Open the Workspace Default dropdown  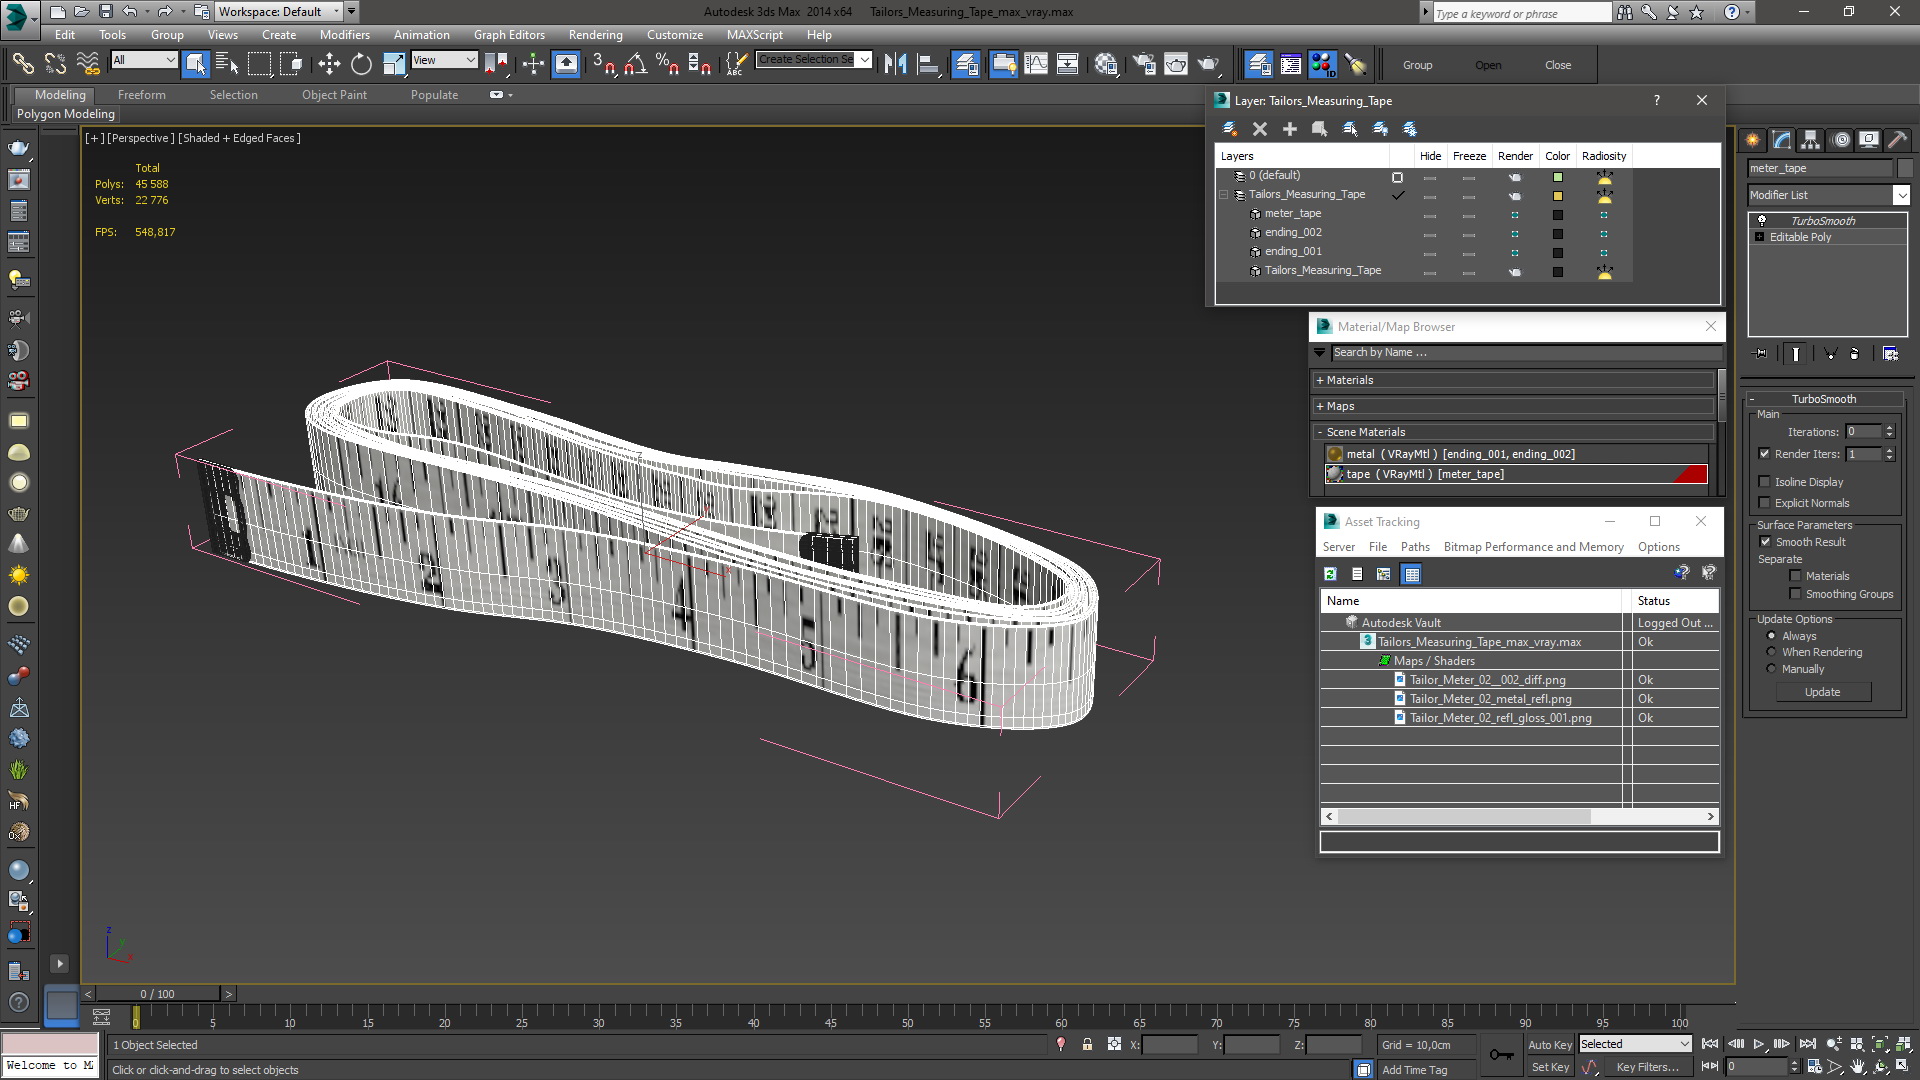[x=279, y=12]
